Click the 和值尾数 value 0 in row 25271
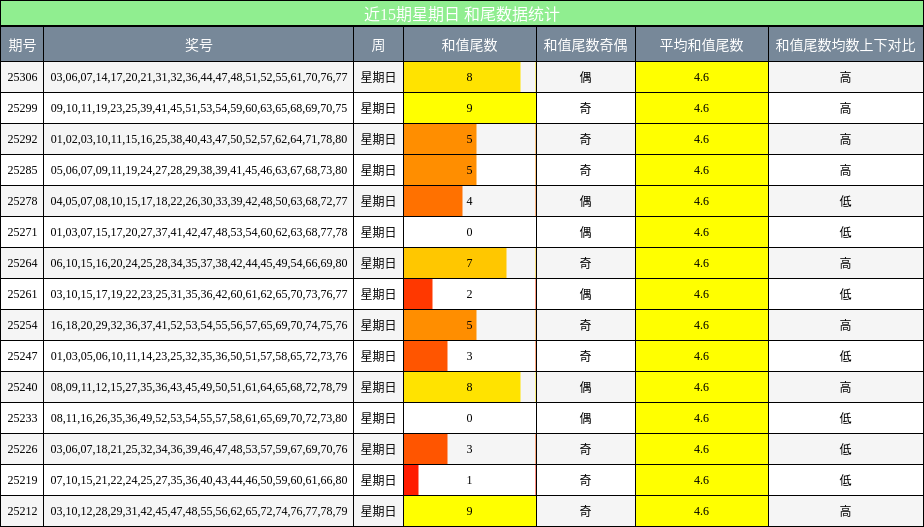This screenshot has height=527, width=924. (x=469, y=232)
